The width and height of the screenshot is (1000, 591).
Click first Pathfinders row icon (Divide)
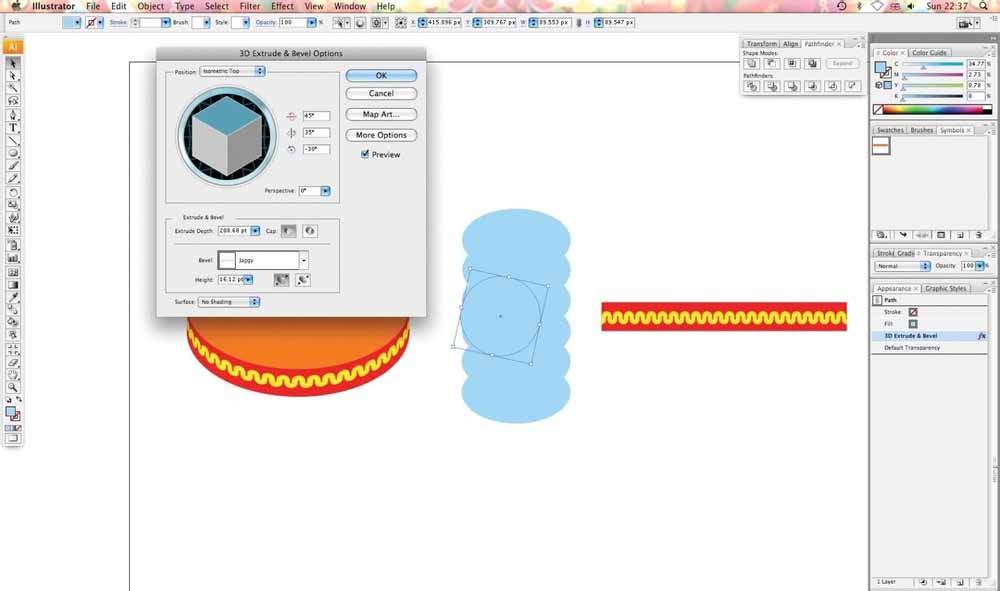click(x=752, y=86)
